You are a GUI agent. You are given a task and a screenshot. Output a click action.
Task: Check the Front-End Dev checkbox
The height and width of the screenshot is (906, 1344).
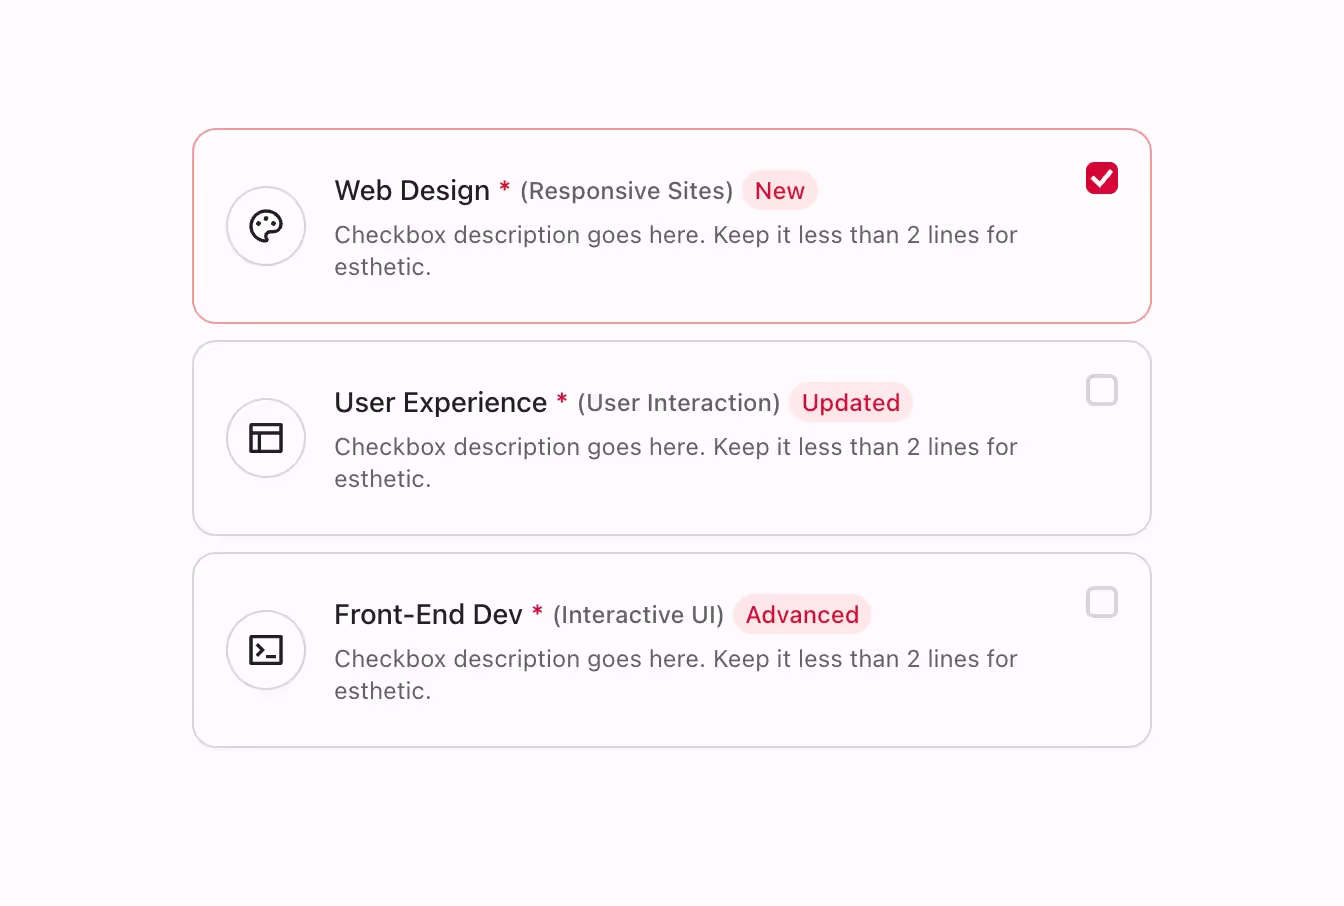click(1101, 602)
